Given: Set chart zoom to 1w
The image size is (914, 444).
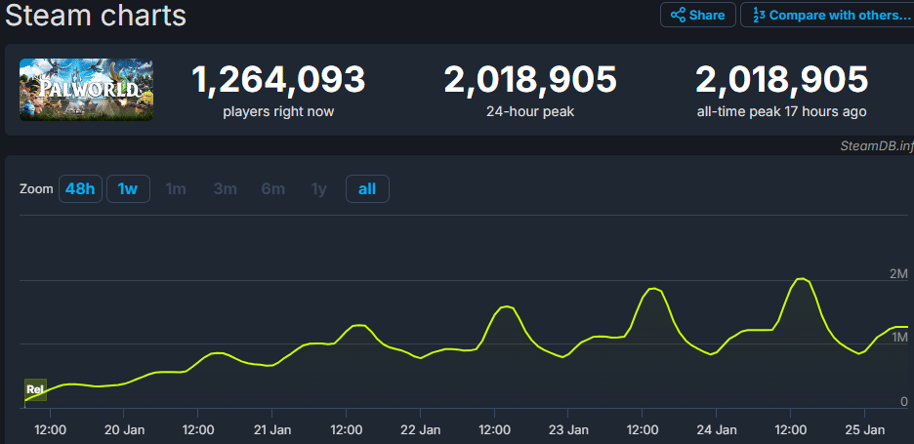Looking at the screenshot, I should click(128, 189).
